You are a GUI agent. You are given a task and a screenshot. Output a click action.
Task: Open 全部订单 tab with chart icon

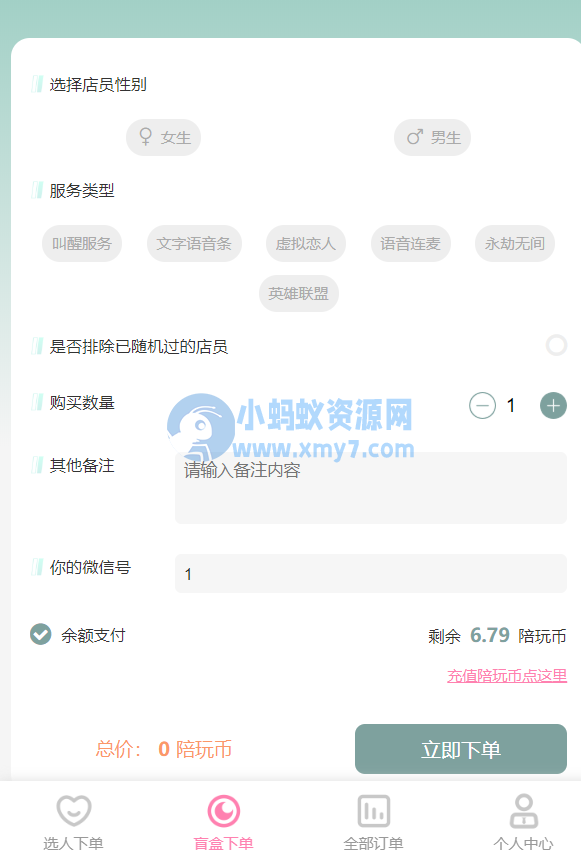pos(373,822)
